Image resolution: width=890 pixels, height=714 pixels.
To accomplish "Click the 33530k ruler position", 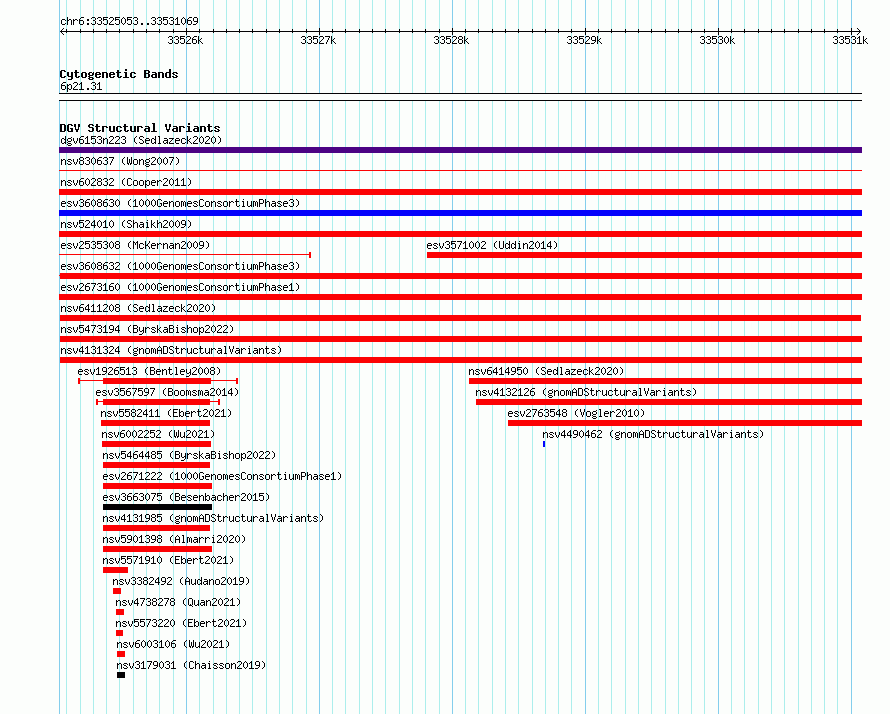I will (x=717, y=40).
